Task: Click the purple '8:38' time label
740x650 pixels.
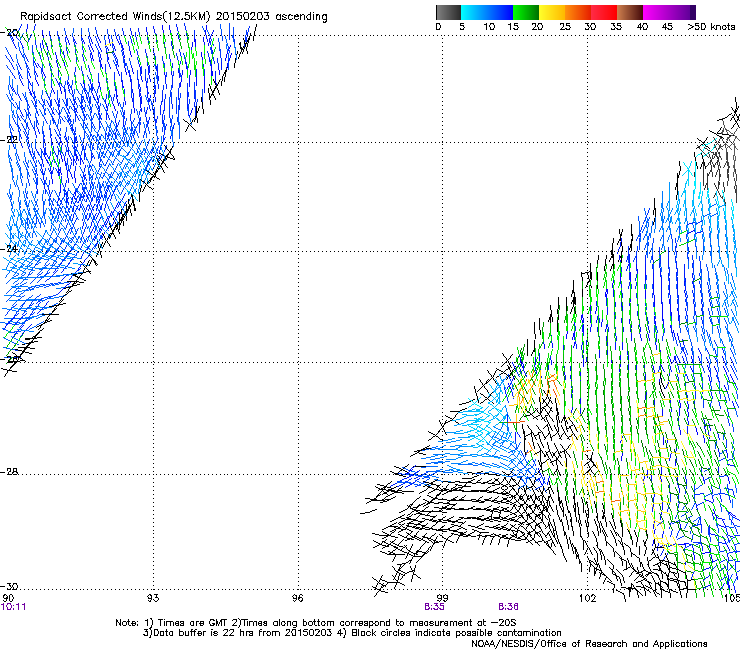Action: (508, 607)
